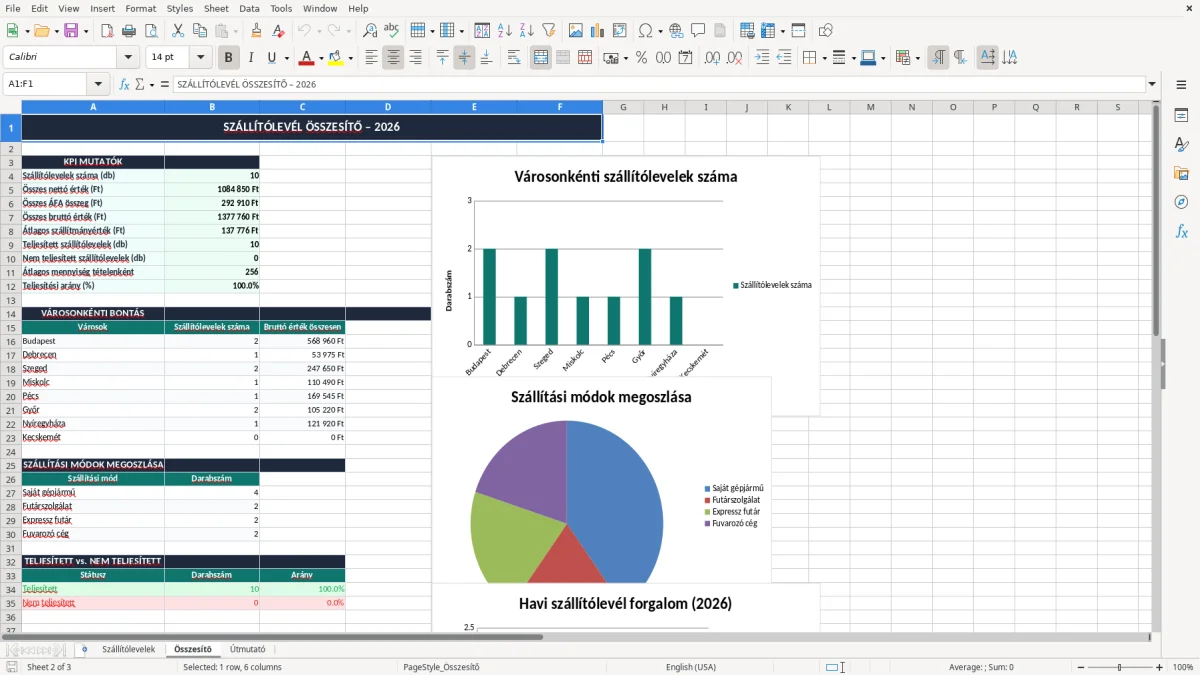Toggle Center Vertically alignment
This screenshot has width=1200, height=675.
[x=464, y=58]
